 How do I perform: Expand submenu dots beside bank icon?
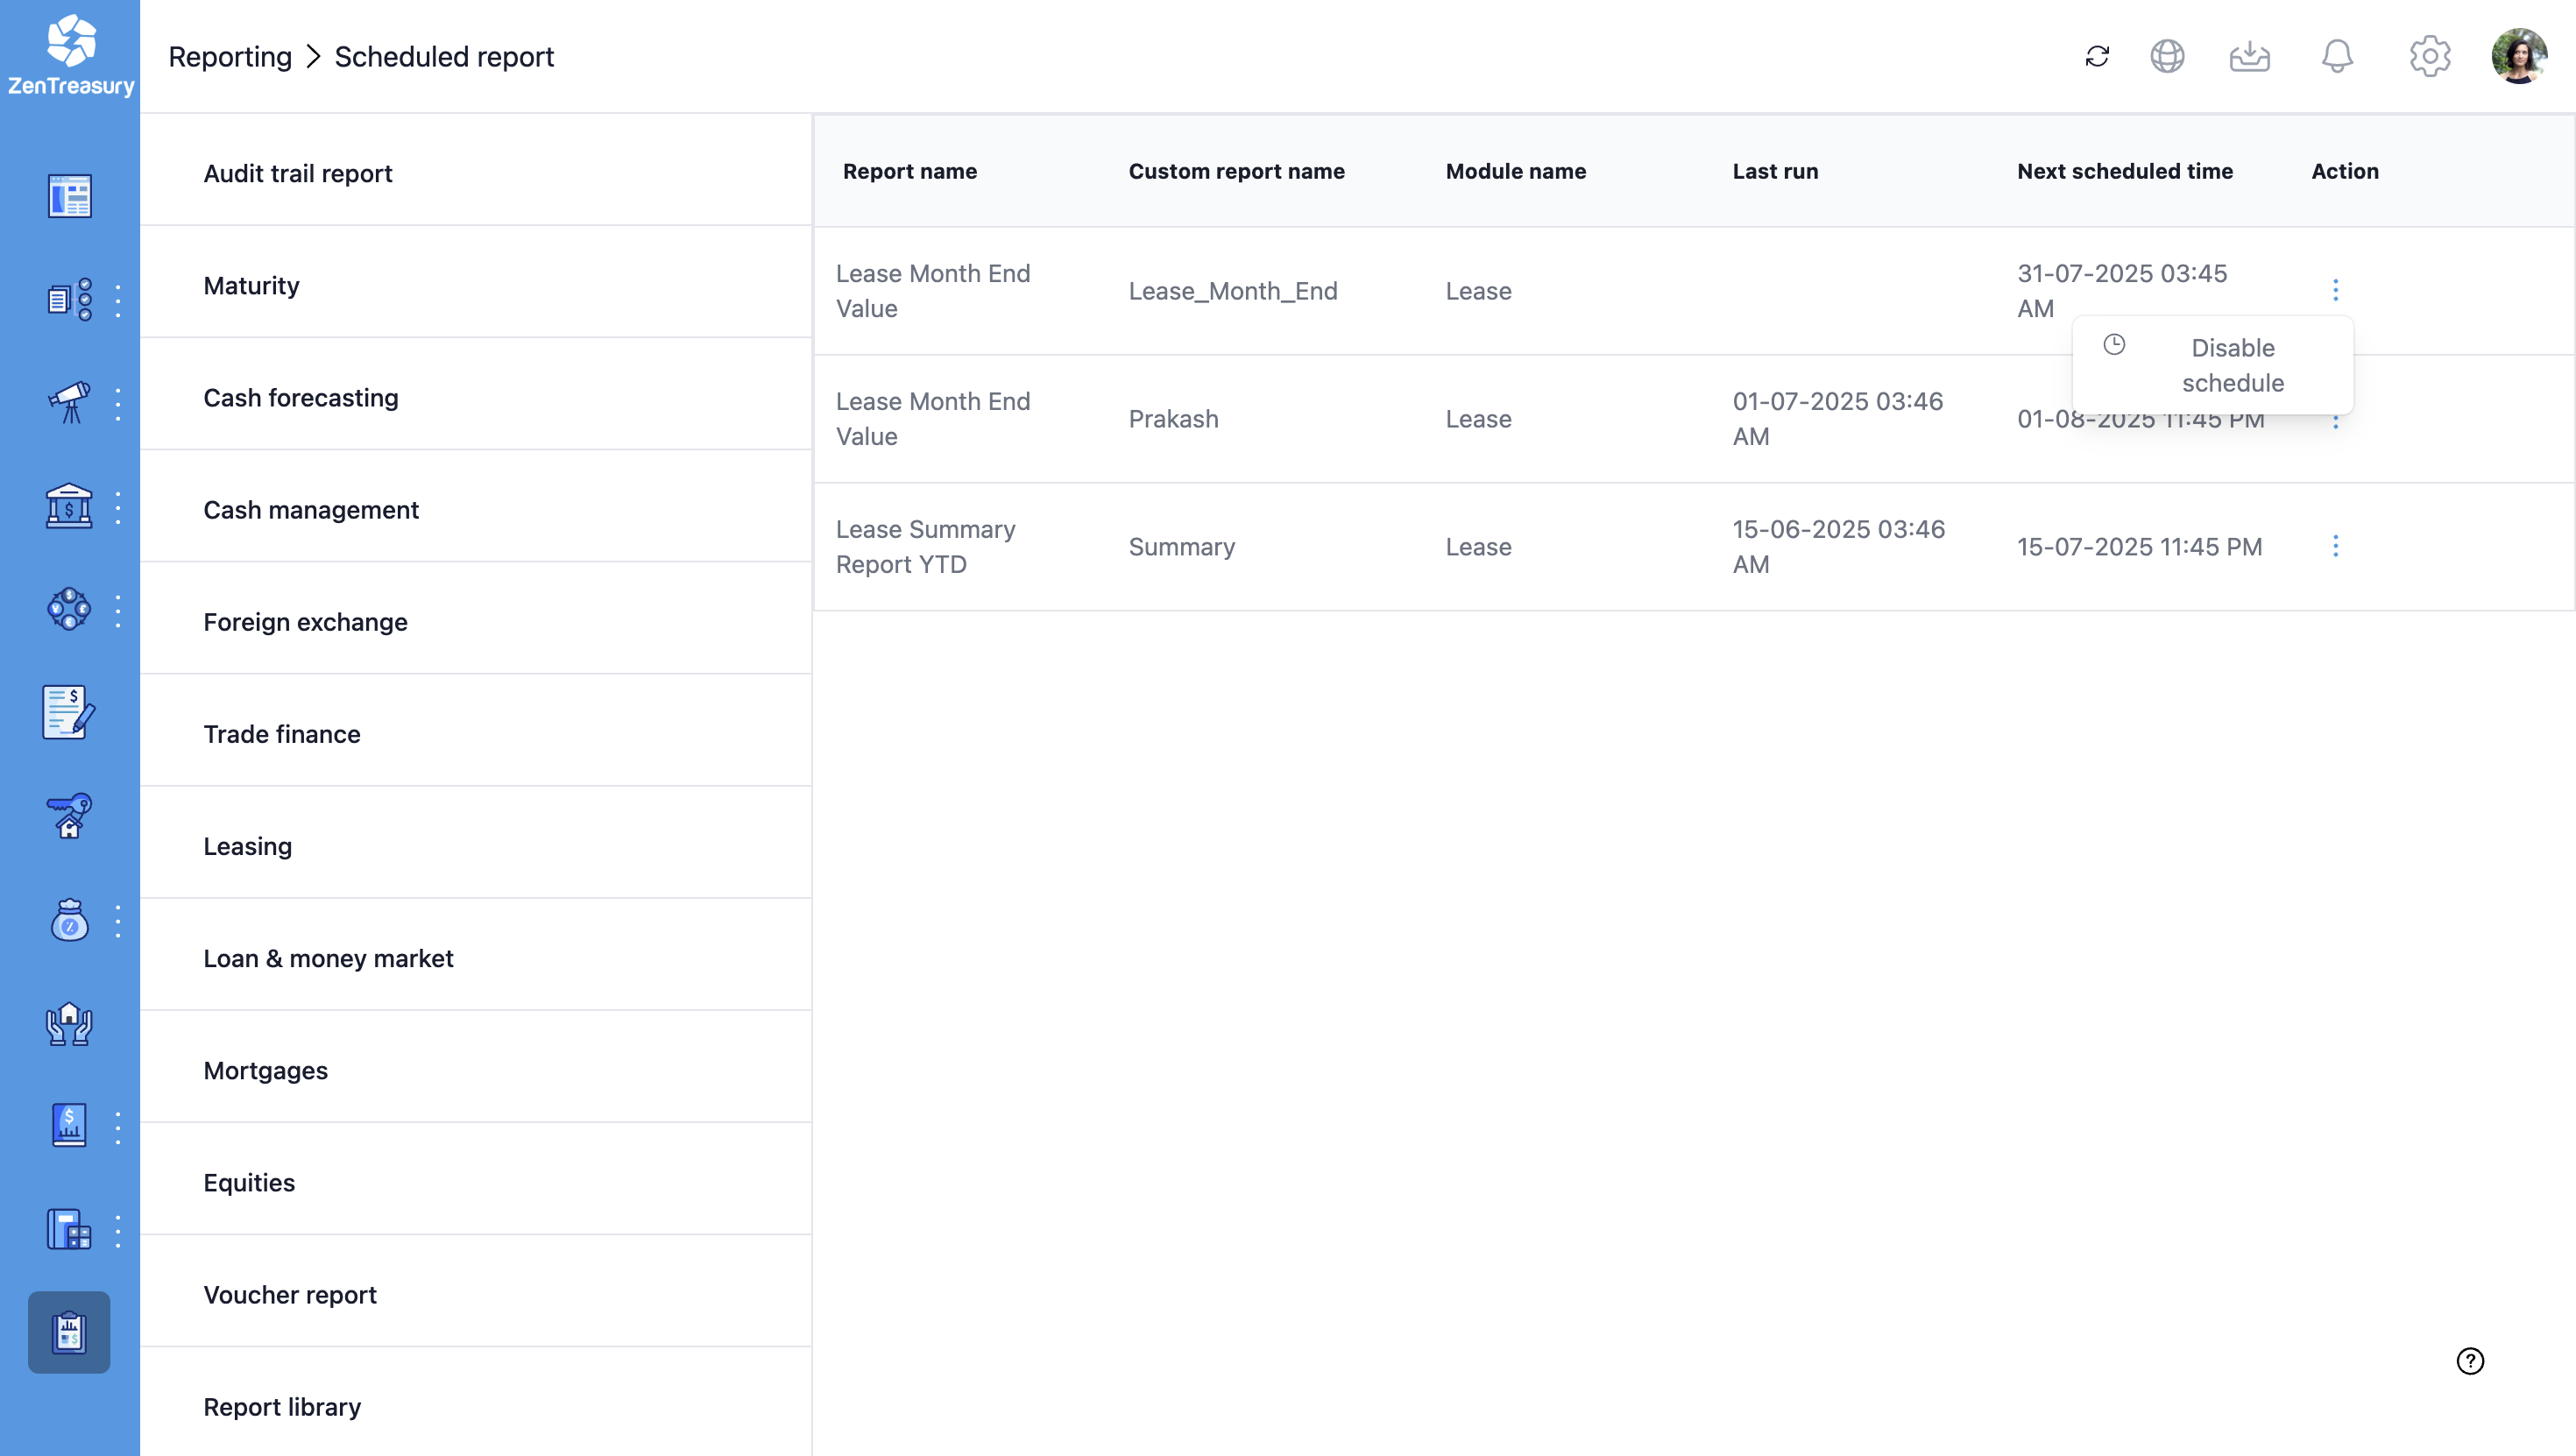(118, 508)
